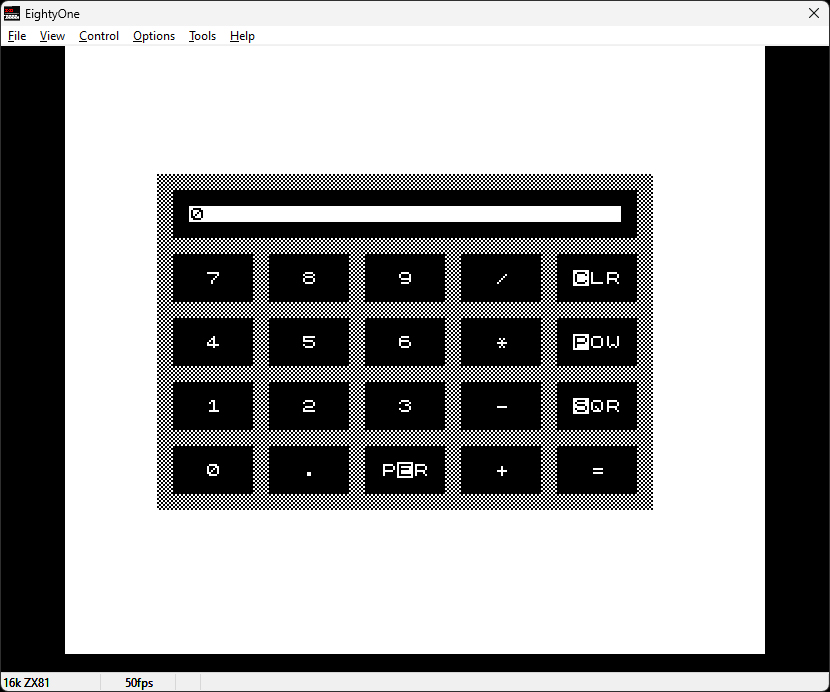This screenshot has height=692, width=830.
Task: Open the Tools menu
Action: click(x=202, y=35)
